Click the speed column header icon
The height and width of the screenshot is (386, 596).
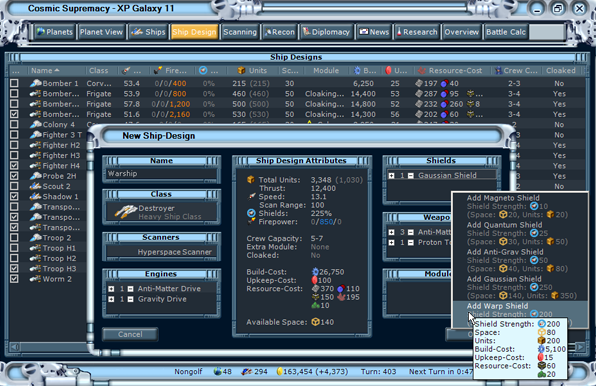[126, 71]
